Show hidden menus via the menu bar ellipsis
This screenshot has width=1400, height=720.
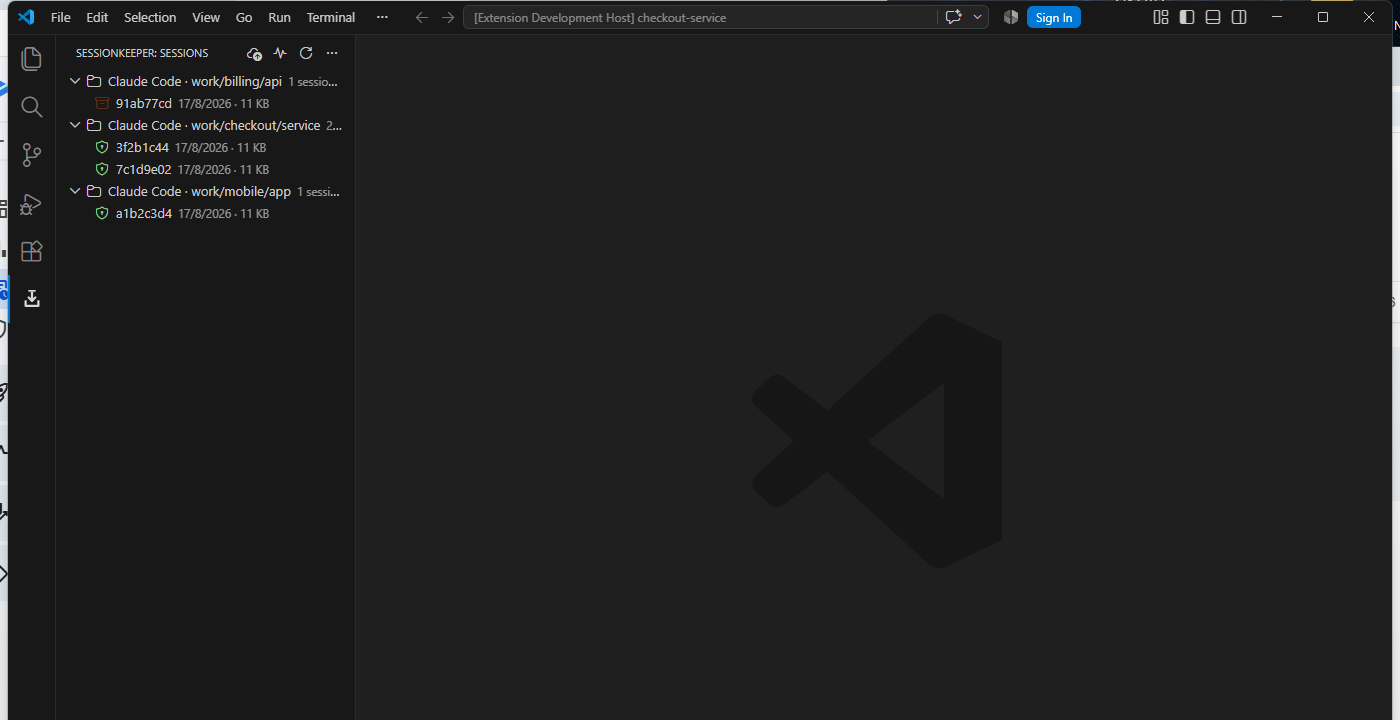click(x=382, y=17)
